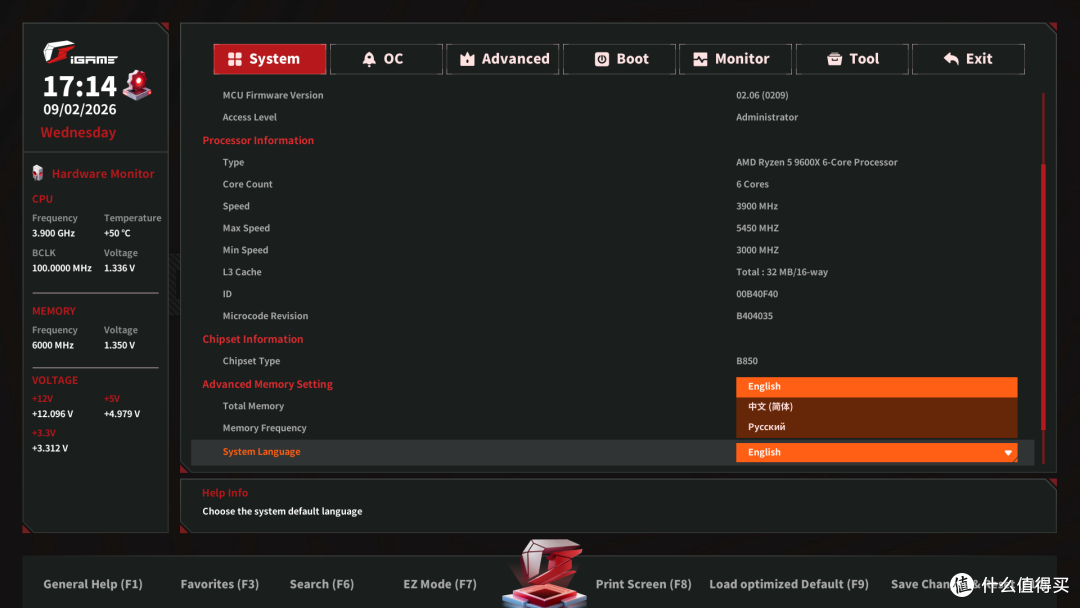Screen dimensions: 1080x608
Task: Click the pulse icon on the Monitor tab
Action: 700,59
